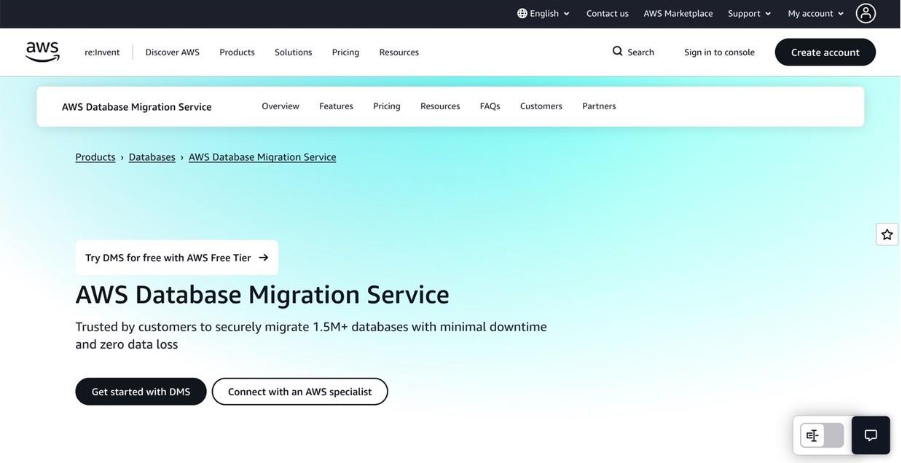
Task: Click Try DMS for free banner
Action: point(177,257)
